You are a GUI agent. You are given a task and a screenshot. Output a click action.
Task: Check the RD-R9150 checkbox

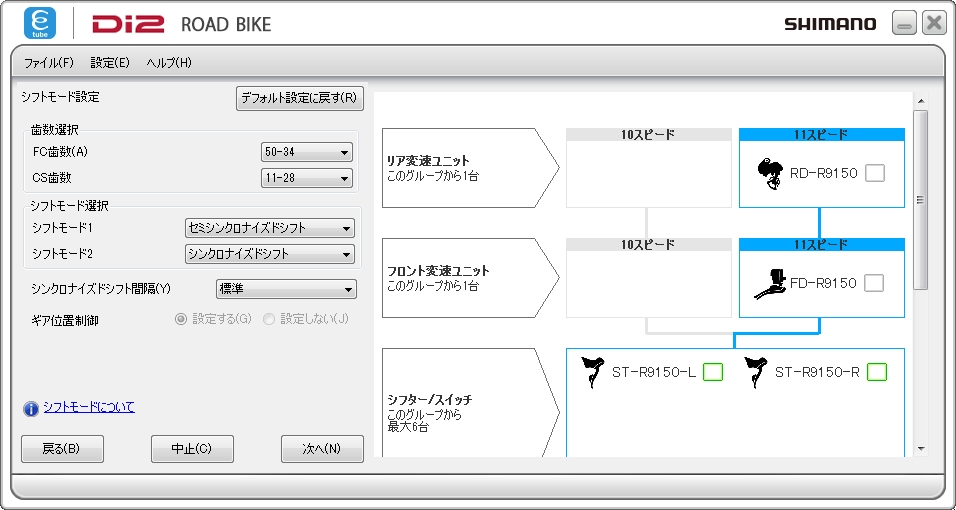pos(875,173)
